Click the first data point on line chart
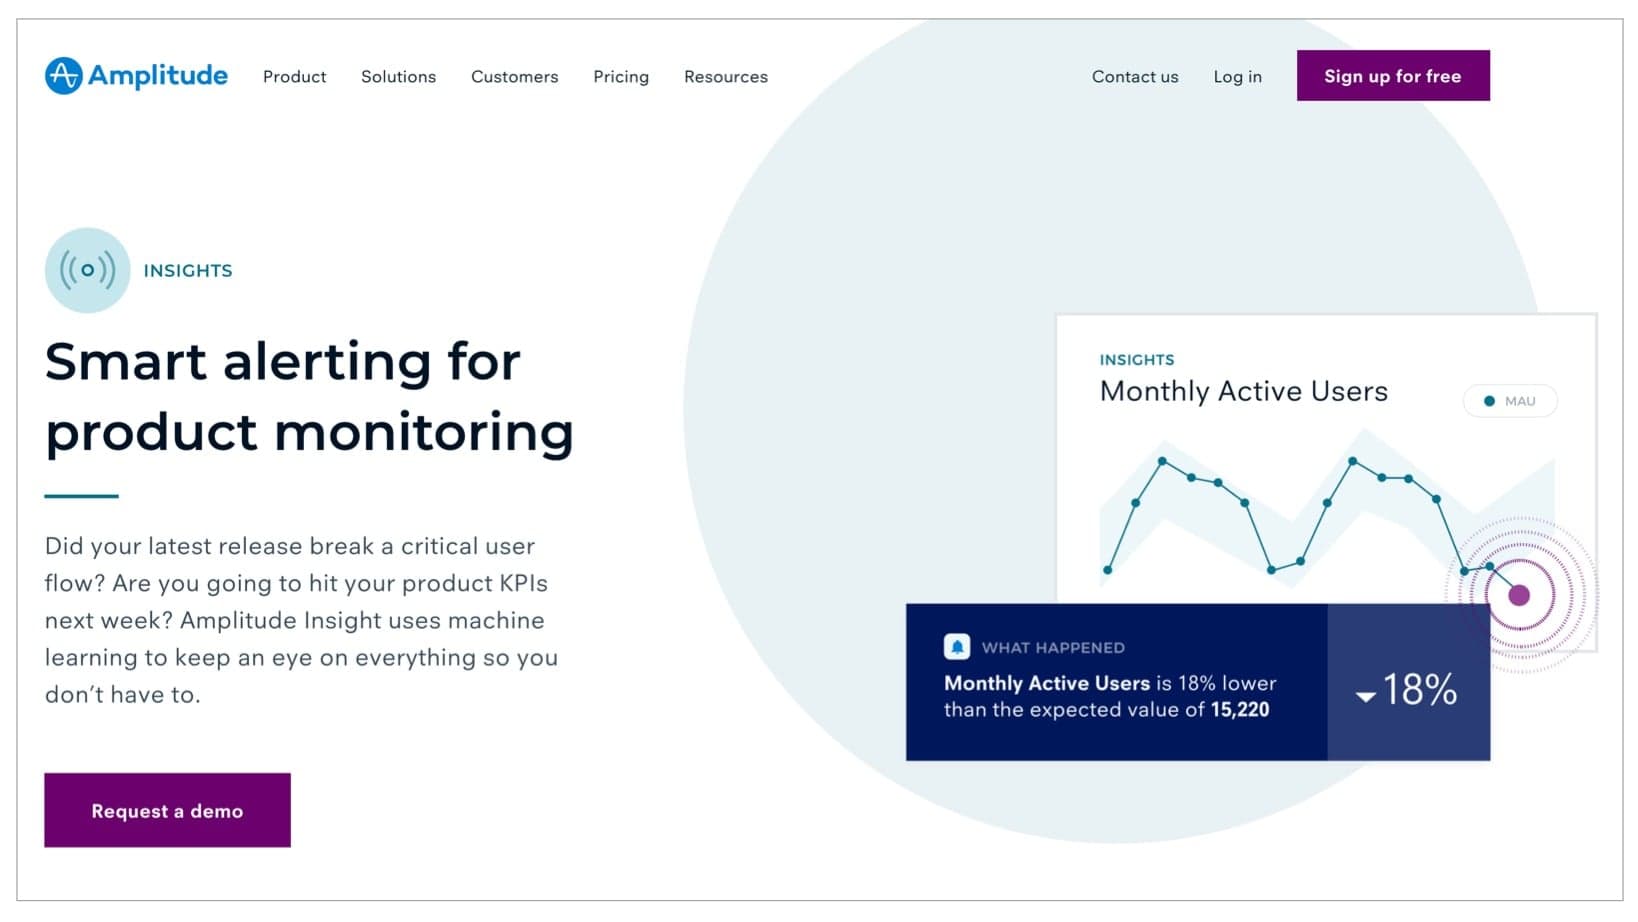Screen dimensions: 1638x922 tap(1108, 570)
